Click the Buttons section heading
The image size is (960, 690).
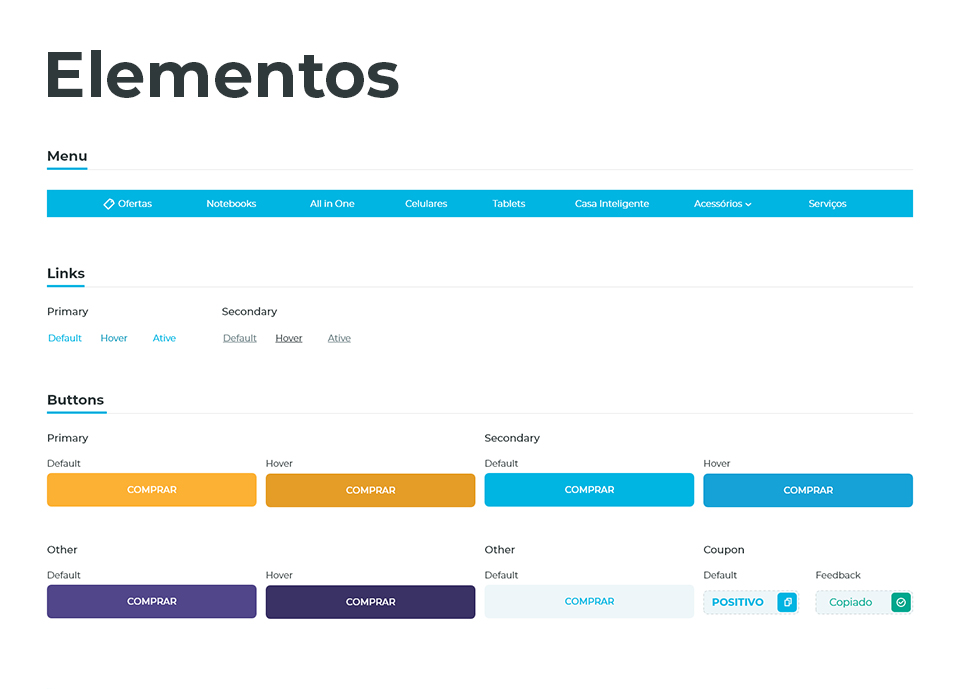pyautogui.click(x=75, y=400)
